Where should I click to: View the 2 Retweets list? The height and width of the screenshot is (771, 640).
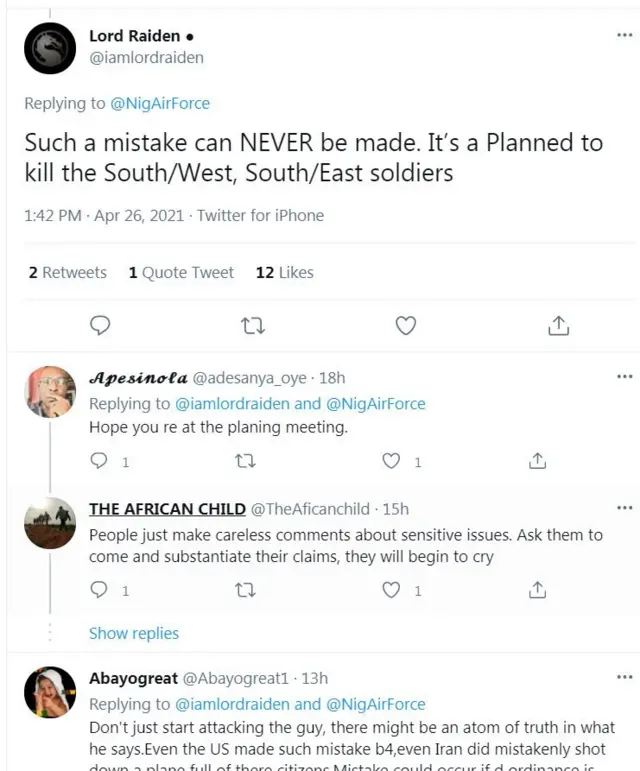point(67,272)
